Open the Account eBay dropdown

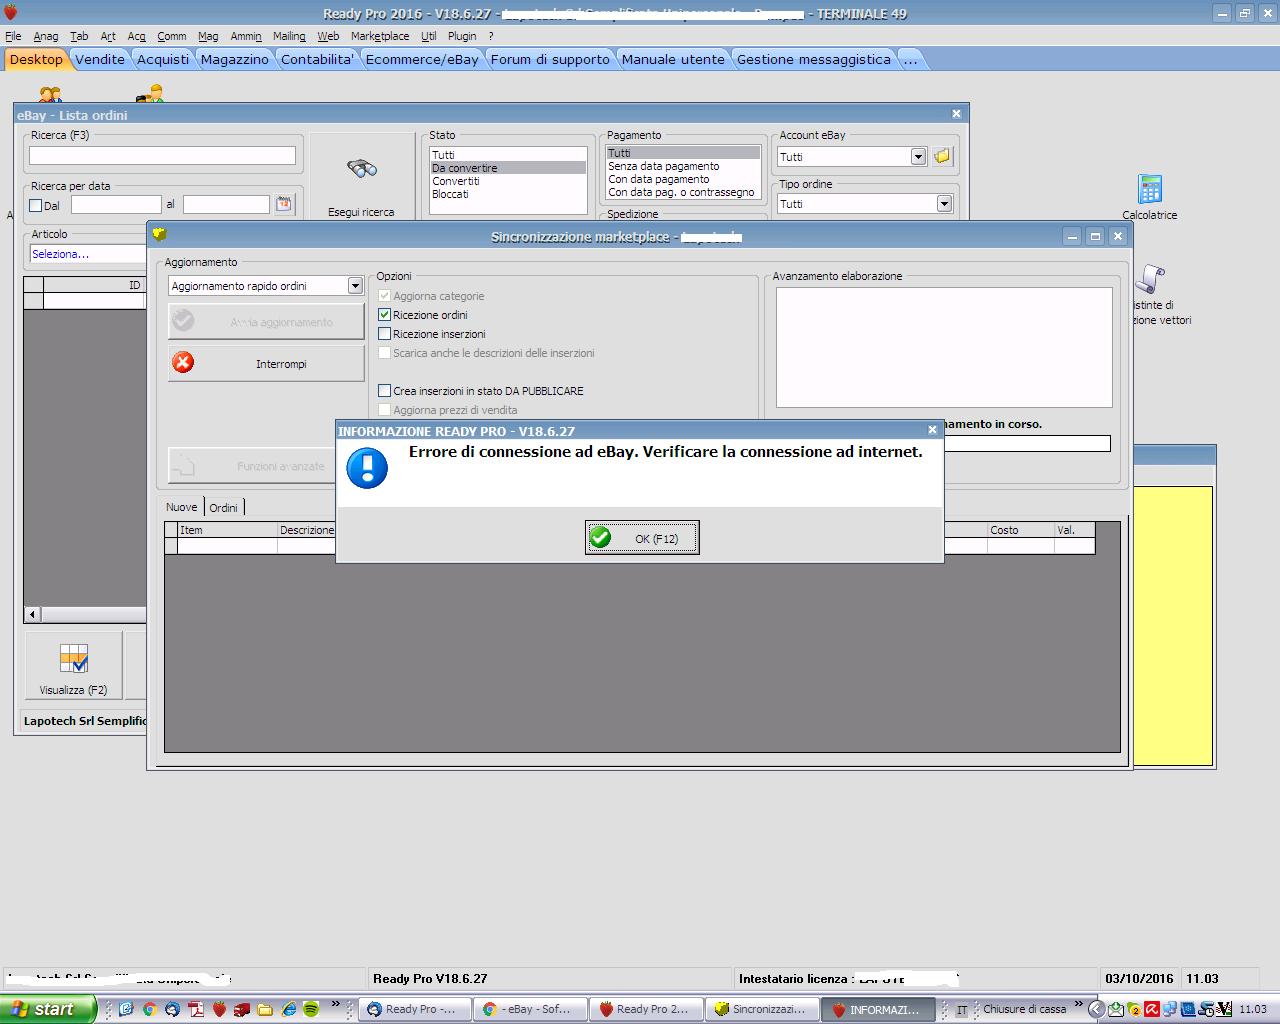point(918,157)
